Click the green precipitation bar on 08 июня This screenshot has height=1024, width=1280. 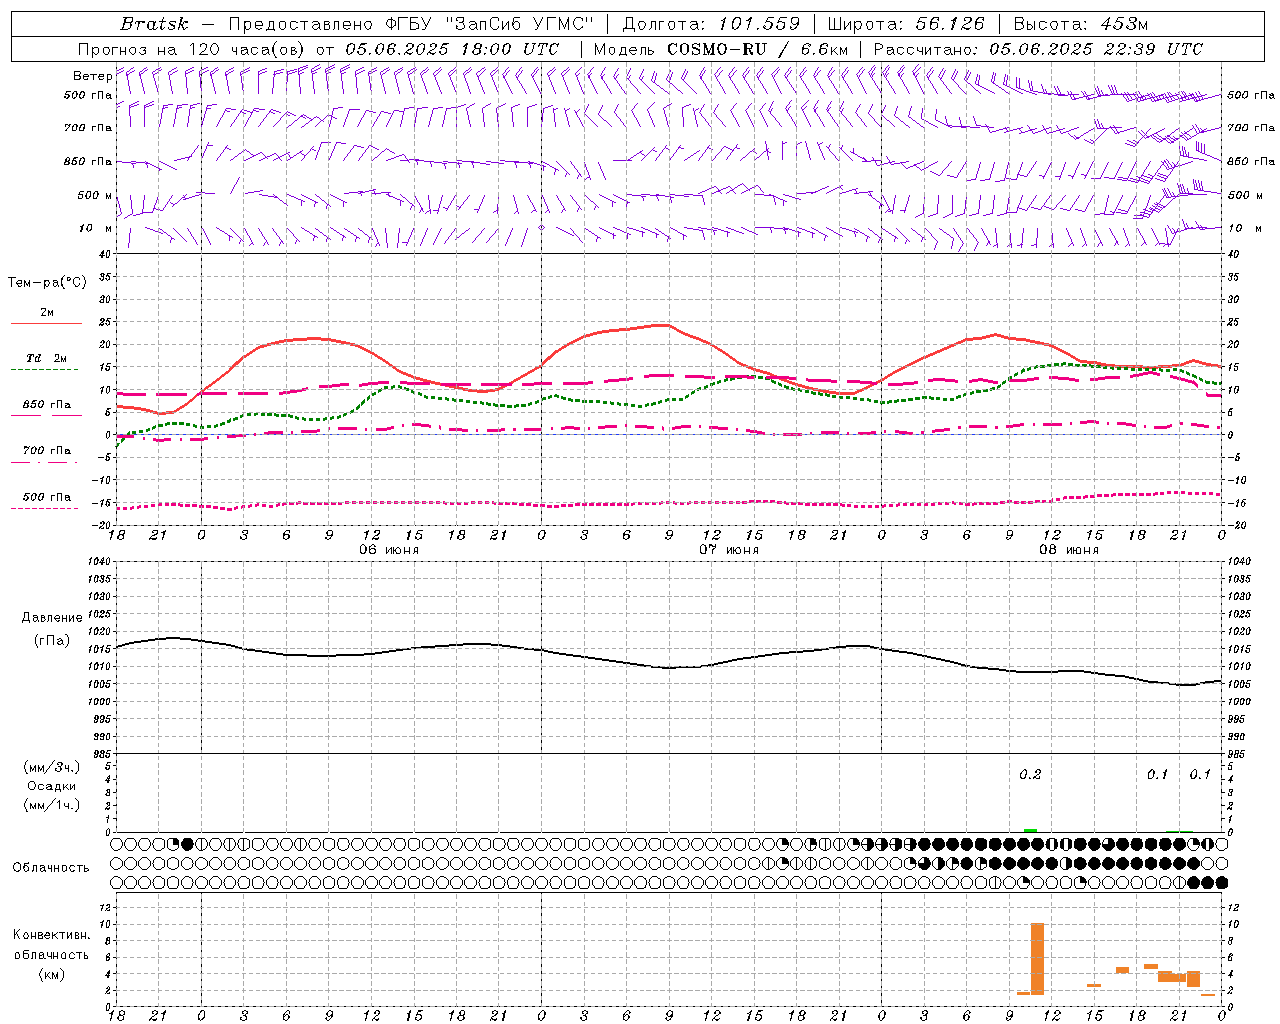[x=1030, y=830]
